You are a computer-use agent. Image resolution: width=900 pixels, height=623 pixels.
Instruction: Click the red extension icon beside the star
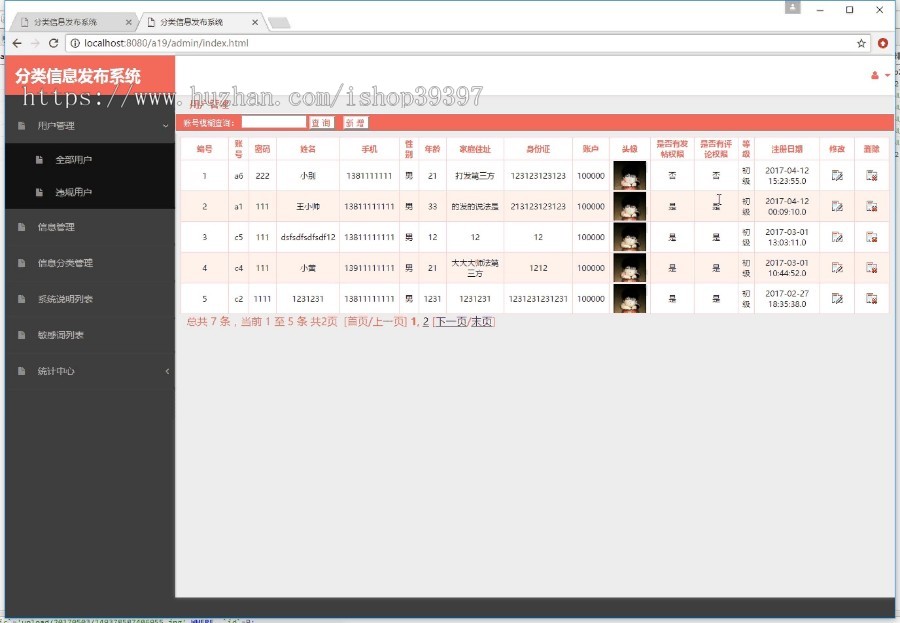pyautogui.click(x=883, y=43)
